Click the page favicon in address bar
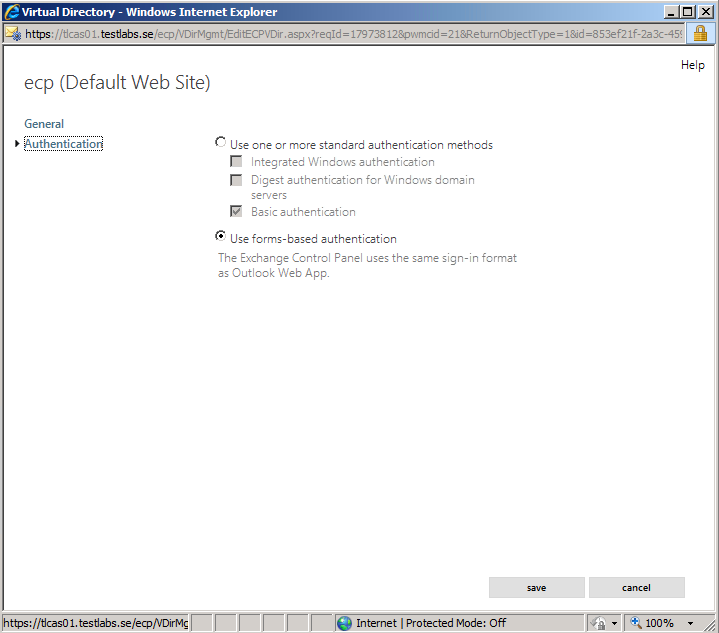This screenshot has width=719, height=633. 13,34
